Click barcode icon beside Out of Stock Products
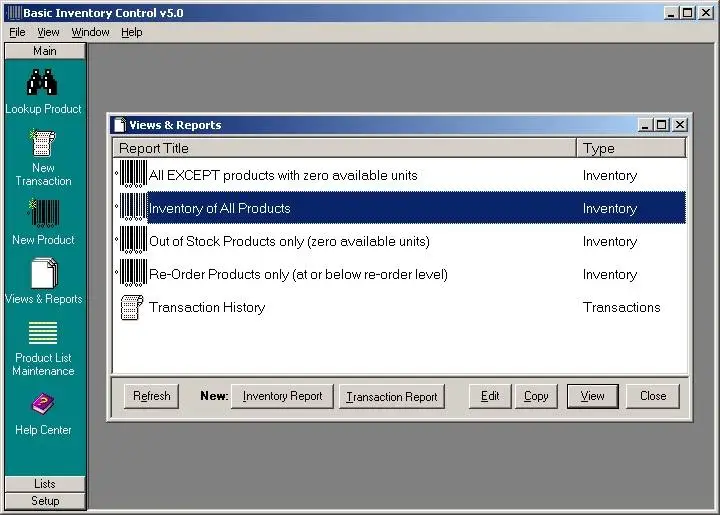The width and height of the screenshot is (720, 515). pos(133,240)
